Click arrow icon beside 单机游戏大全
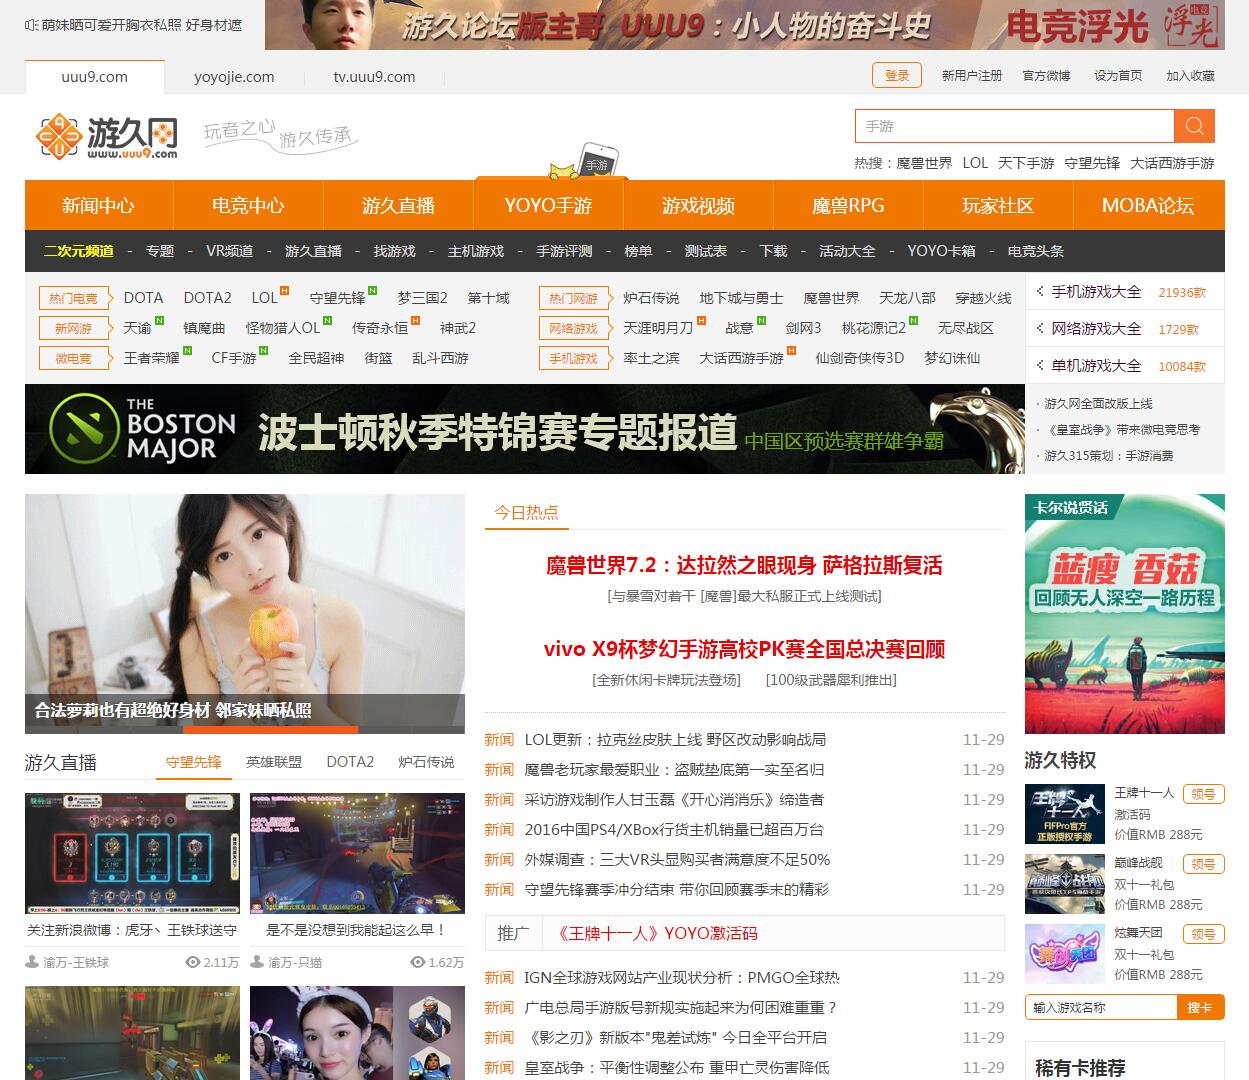The width and height of the screenshot is (1249, 1080). click(1040, 365)
